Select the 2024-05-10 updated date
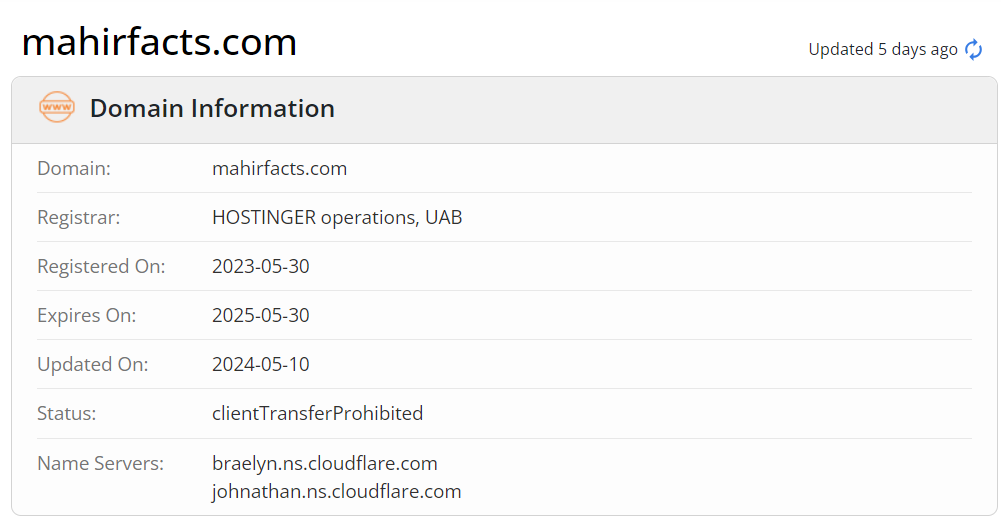 click(261, 364)
